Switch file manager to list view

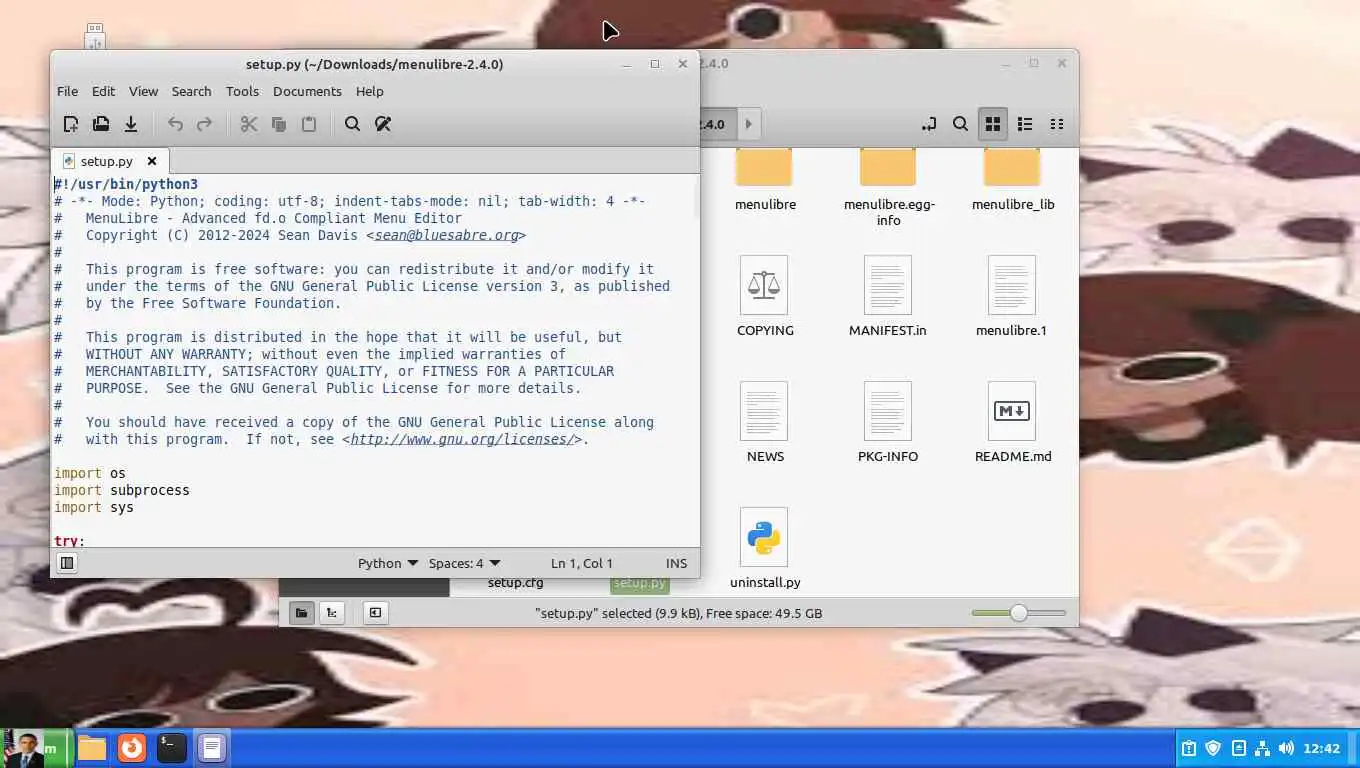pos(1025,124)
